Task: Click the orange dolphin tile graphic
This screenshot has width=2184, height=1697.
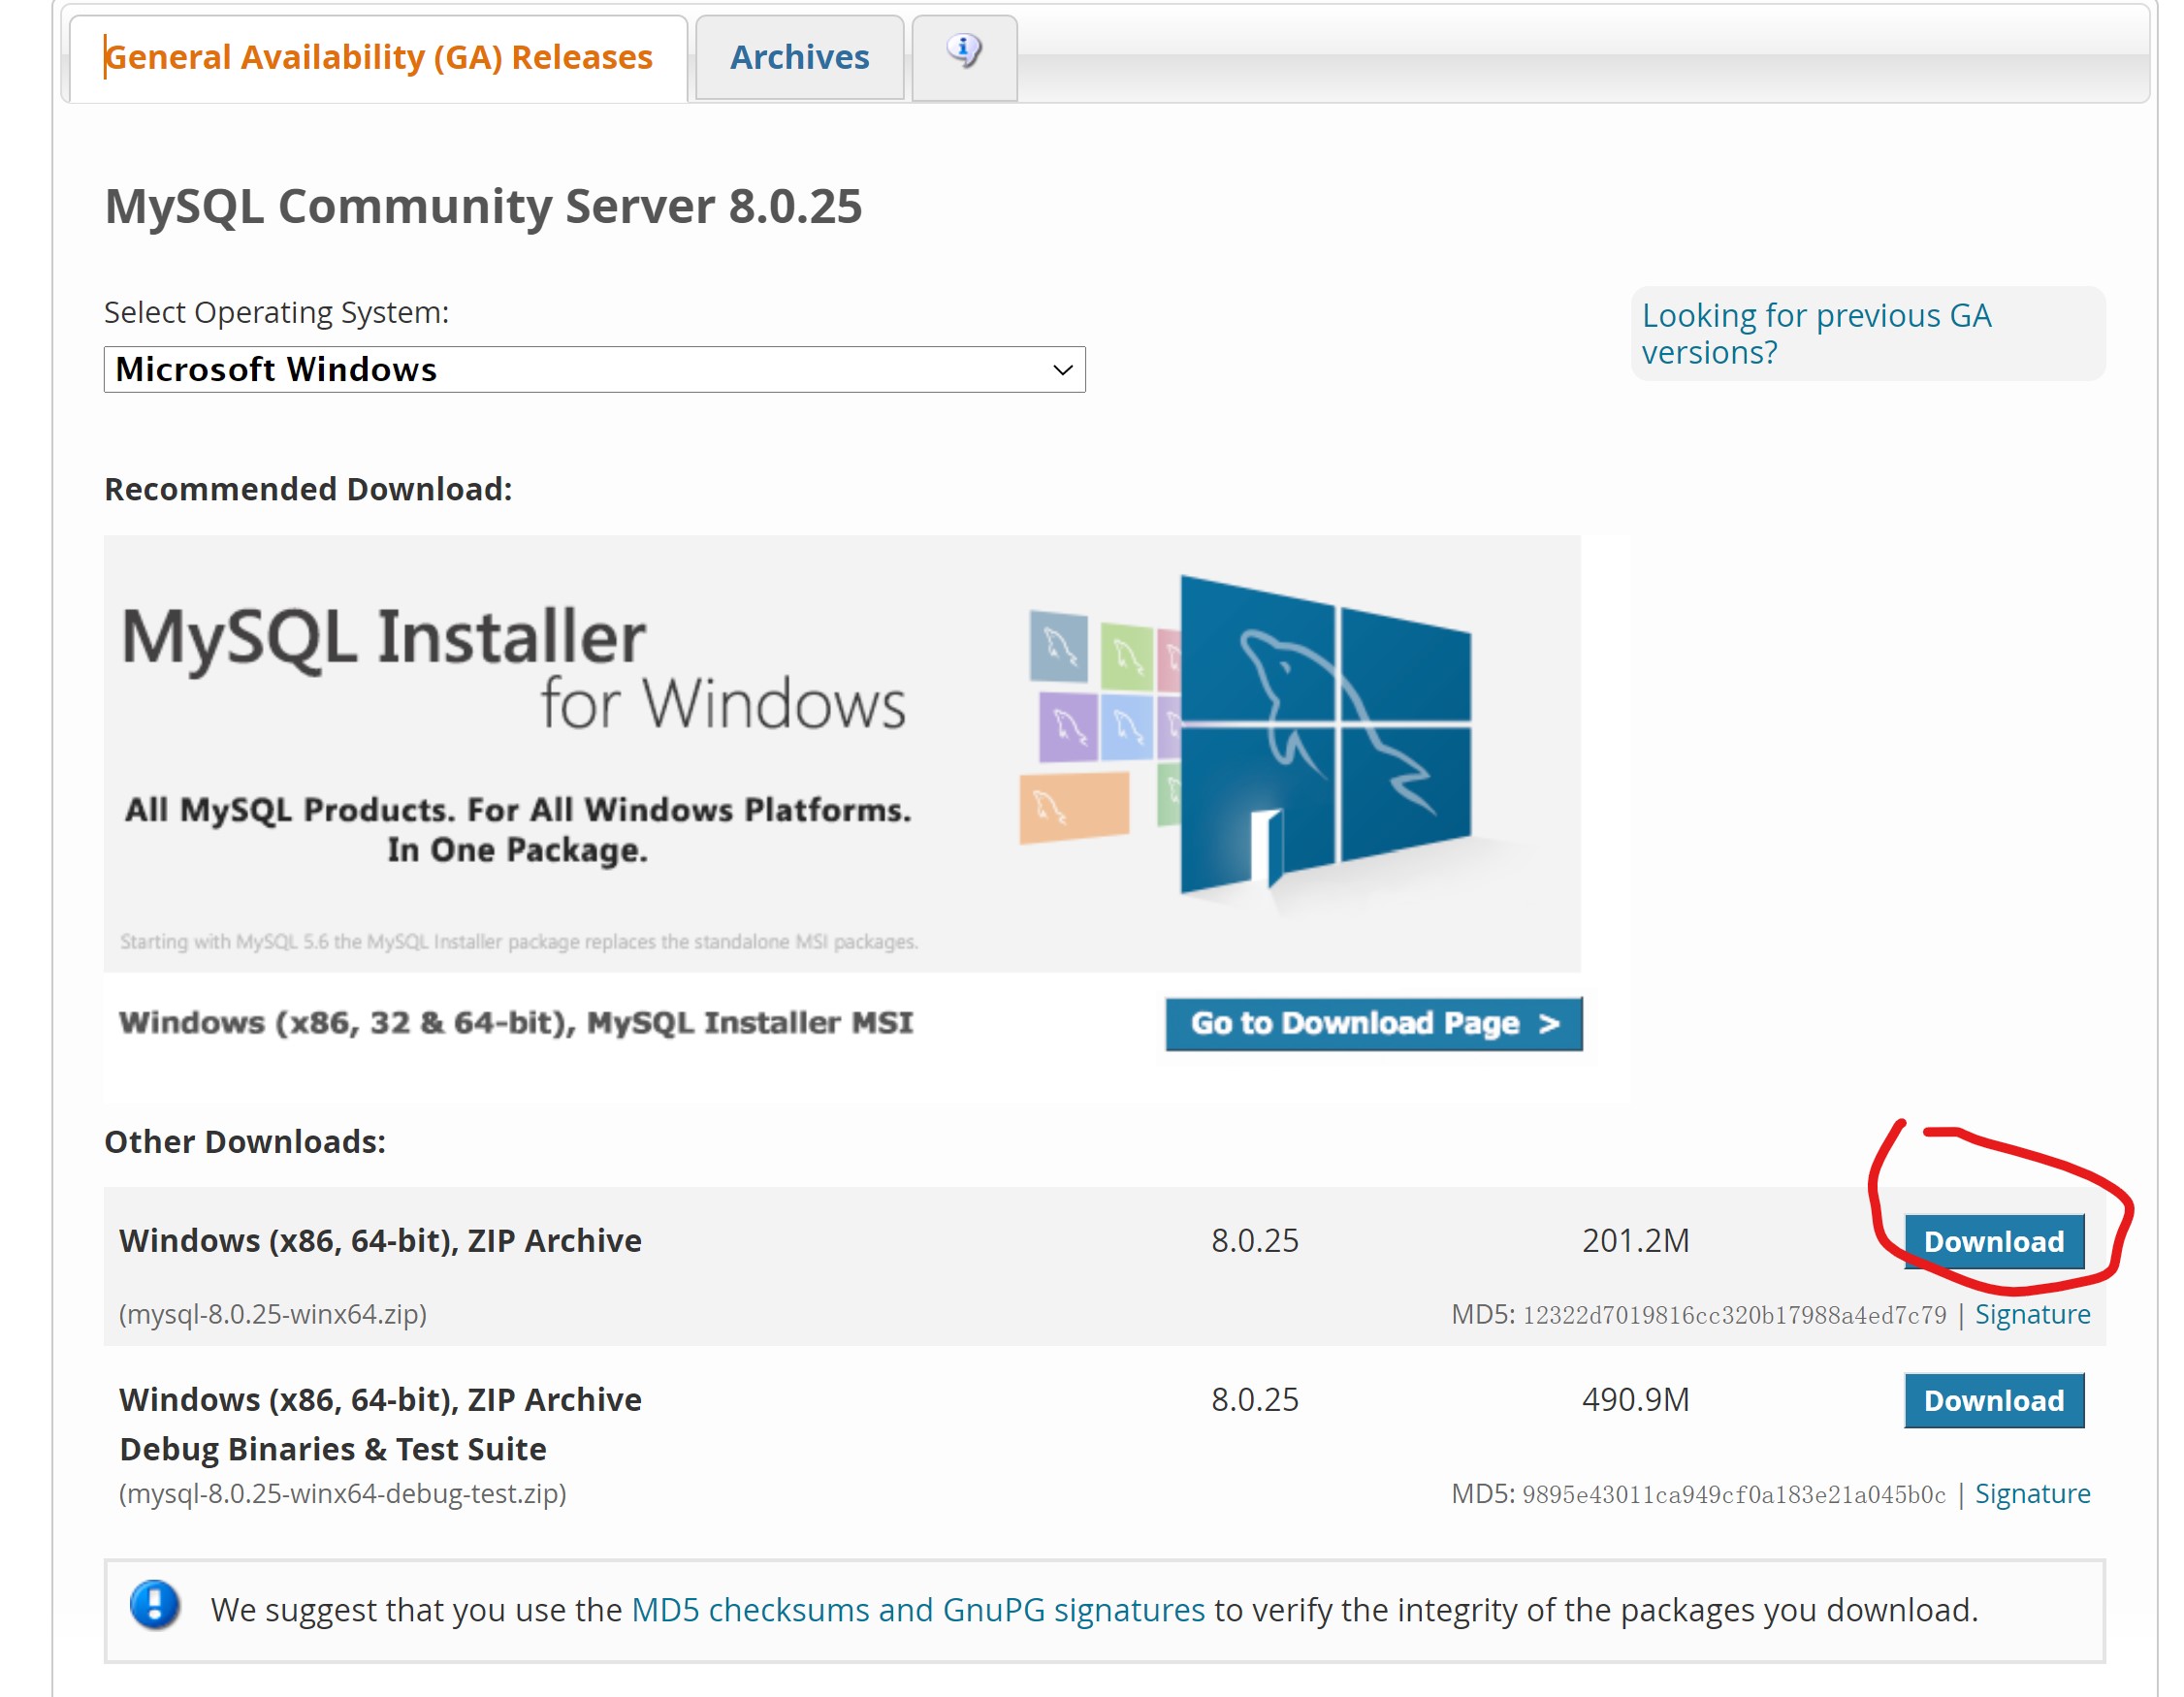Action: 1073,807
